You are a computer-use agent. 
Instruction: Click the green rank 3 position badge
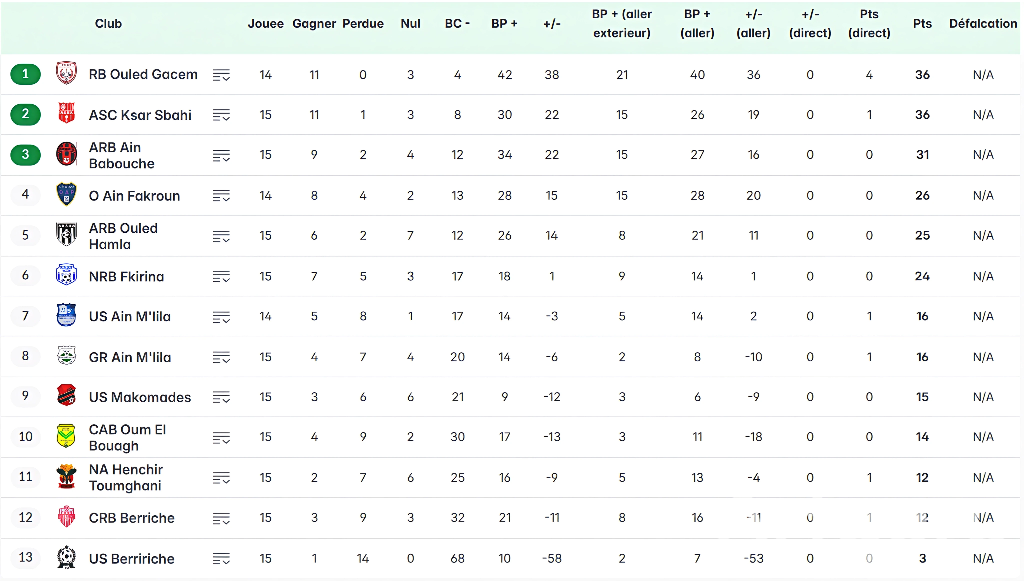click(x=26, y=155)
